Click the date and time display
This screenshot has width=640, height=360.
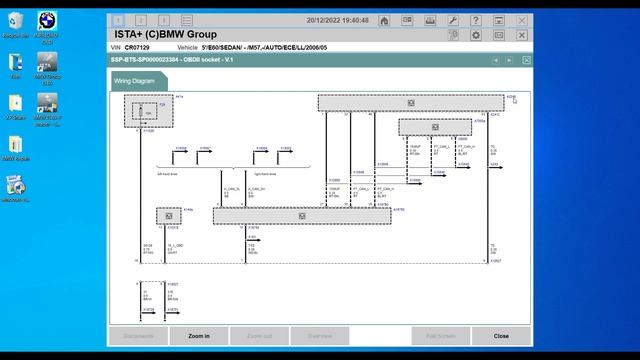coord(338,20)
